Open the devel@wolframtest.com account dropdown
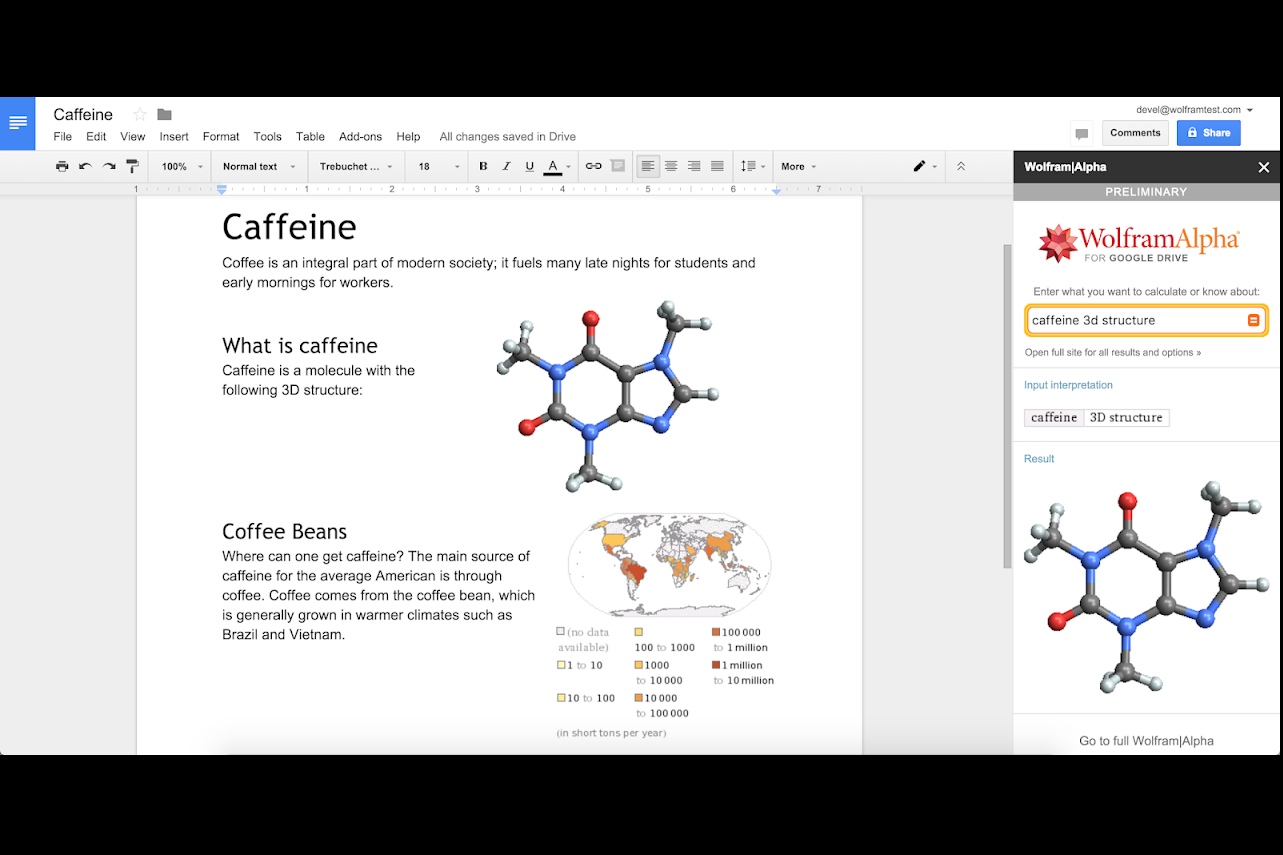The width and height of the screenshot is (1283, 855). (x=1194, y=110)
